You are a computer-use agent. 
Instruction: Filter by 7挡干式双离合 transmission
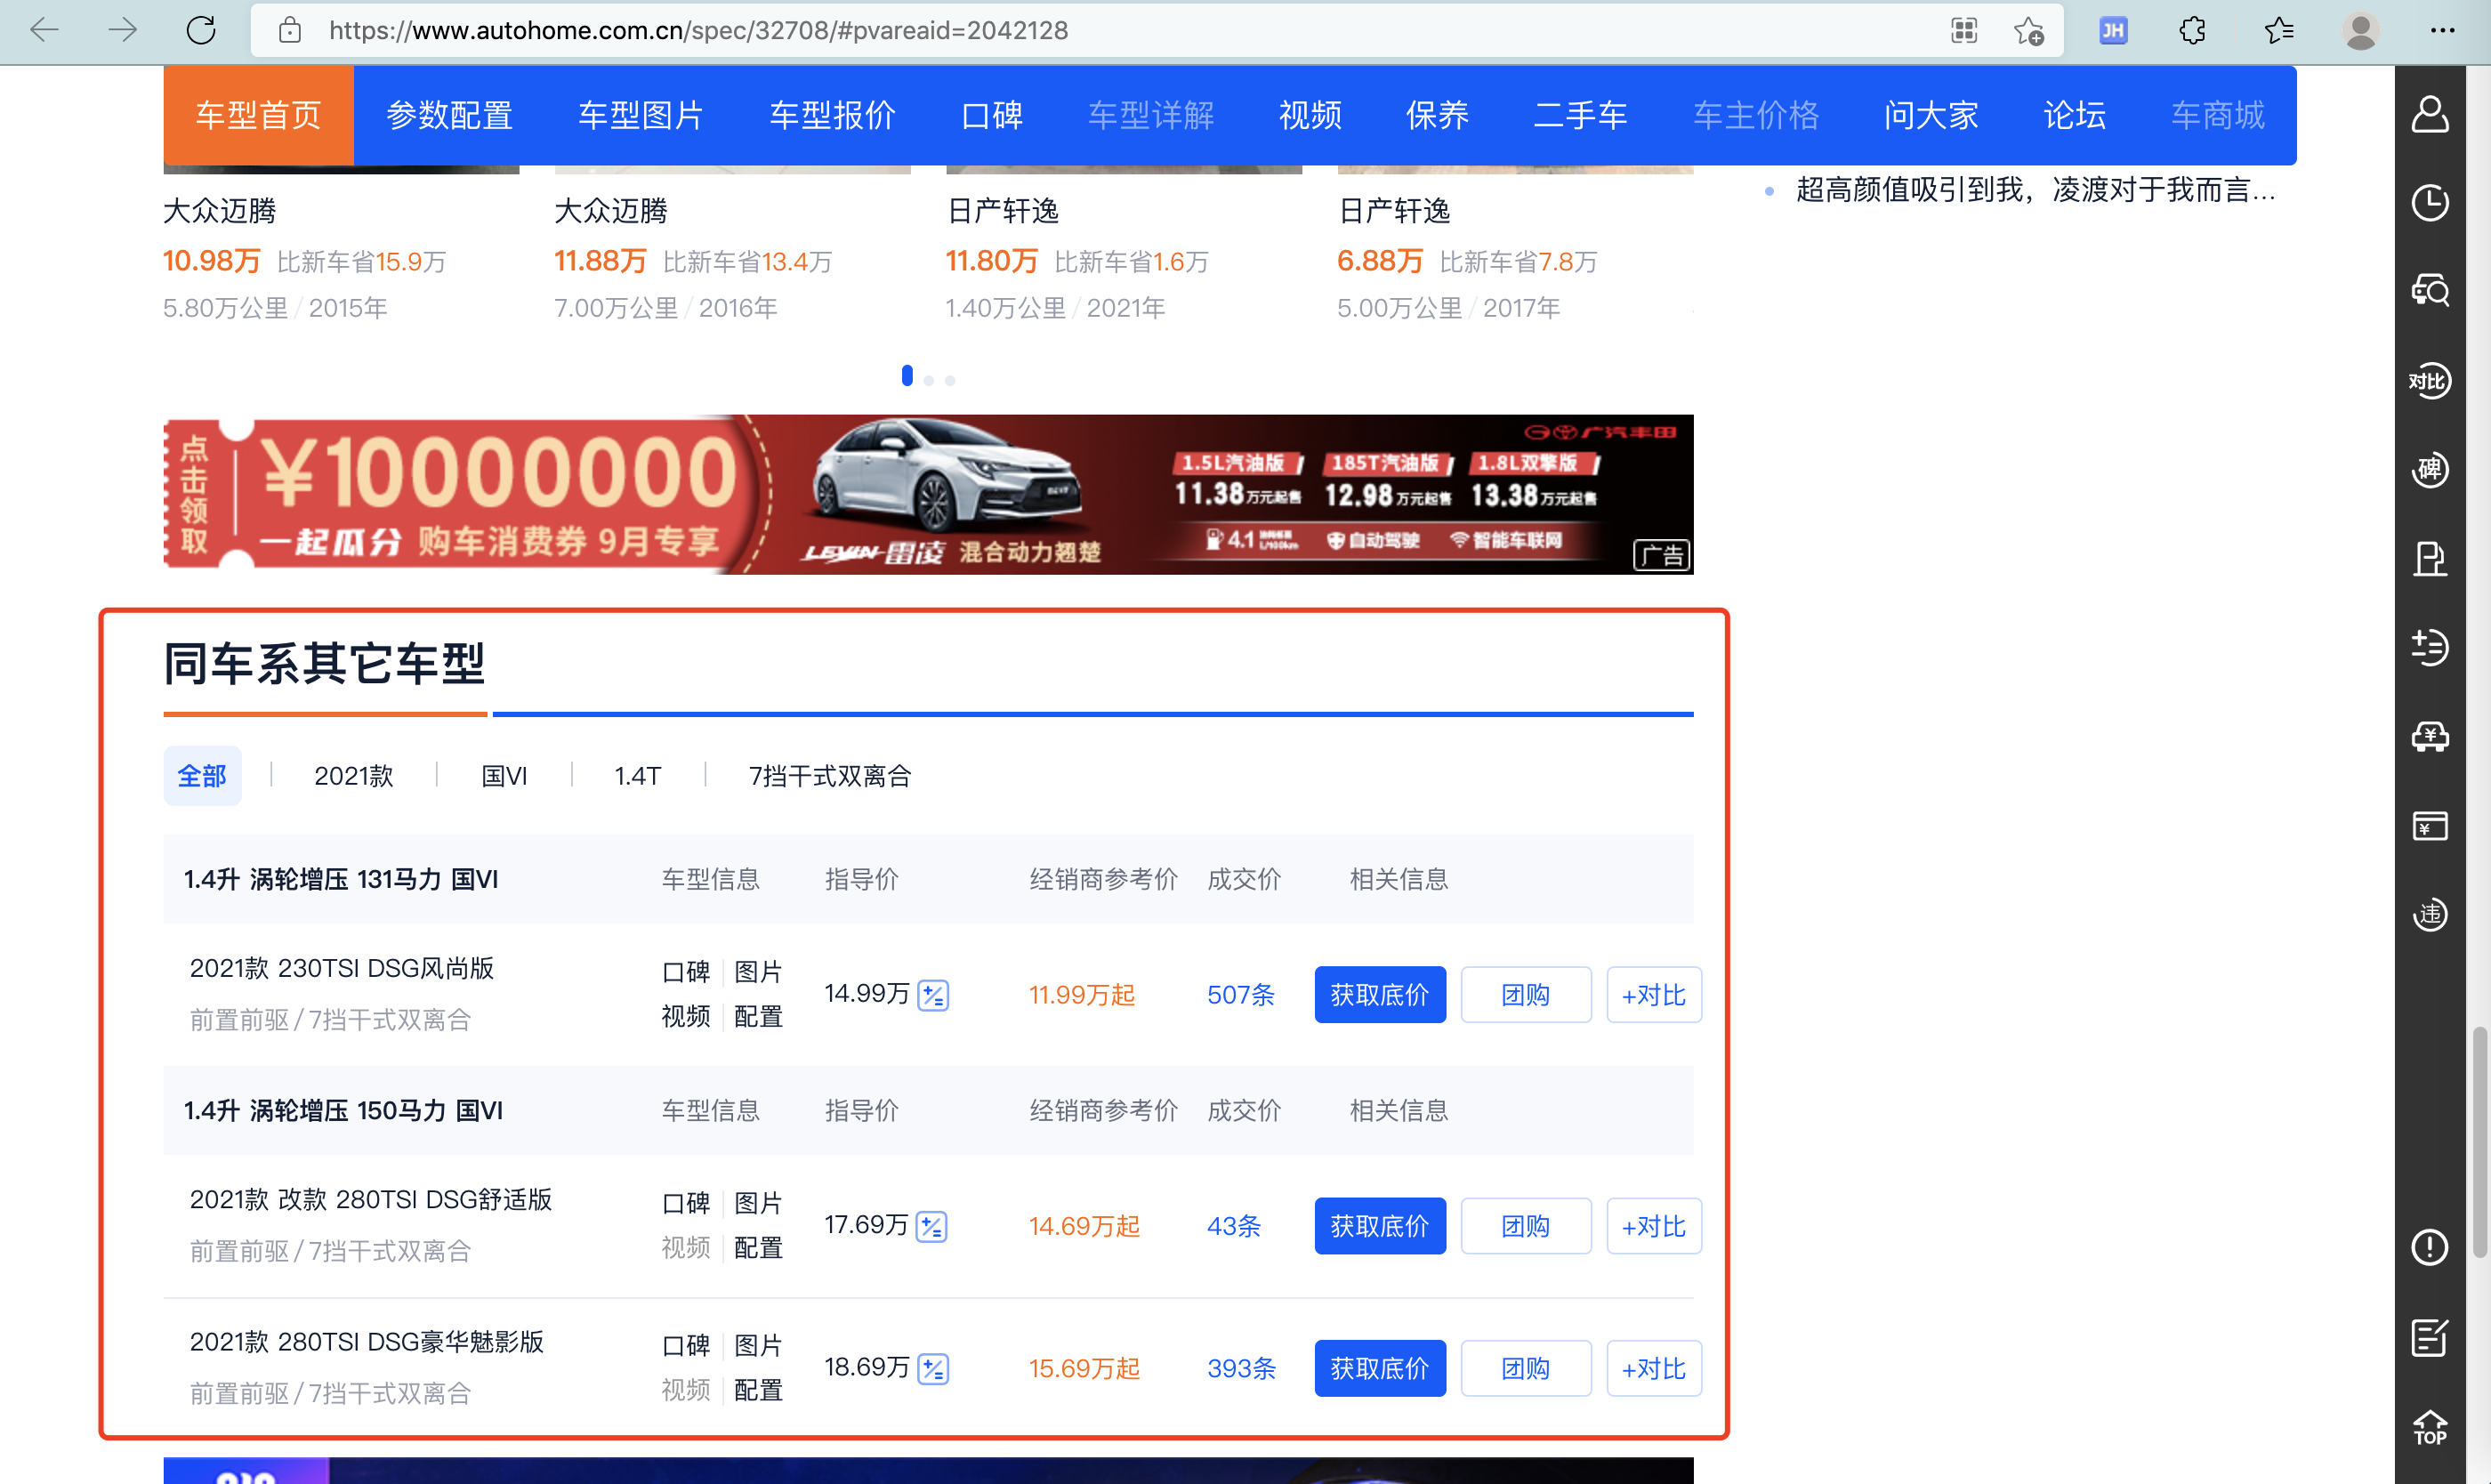pyautogui.click(x=830, y=776)
